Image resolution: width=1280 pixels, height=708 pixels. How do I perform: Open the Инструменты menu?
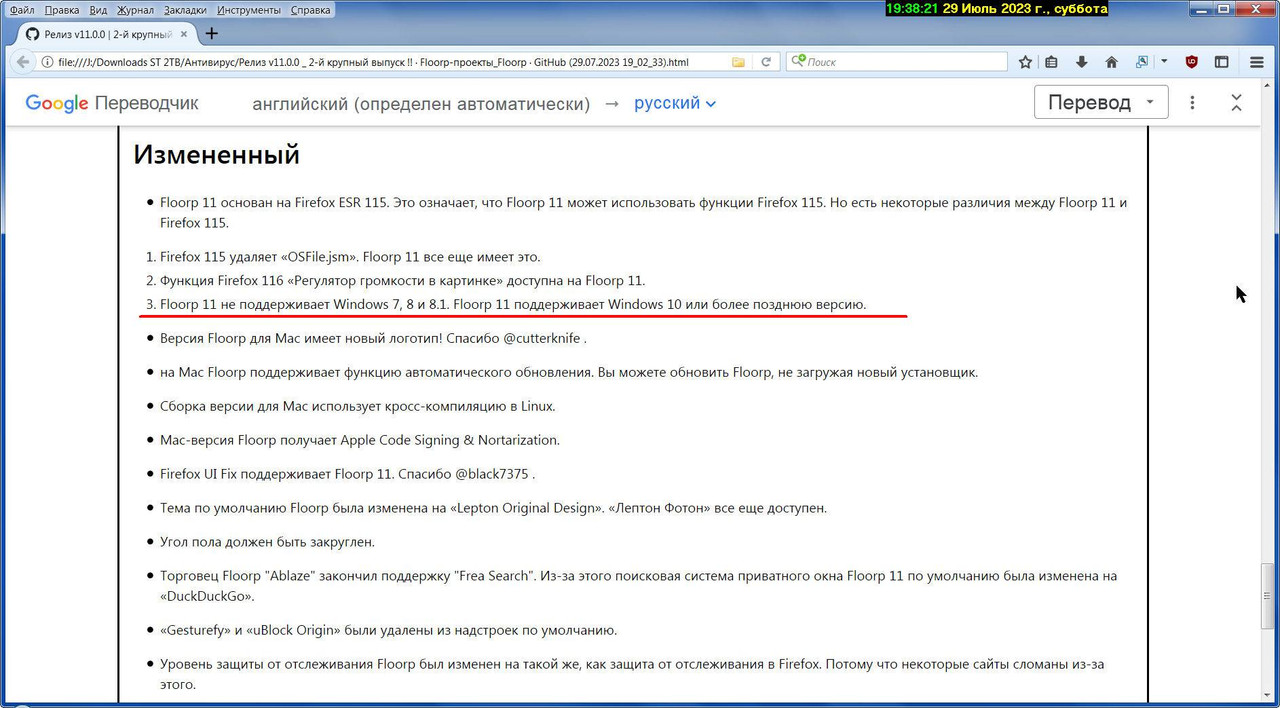[x=248, y=10]
